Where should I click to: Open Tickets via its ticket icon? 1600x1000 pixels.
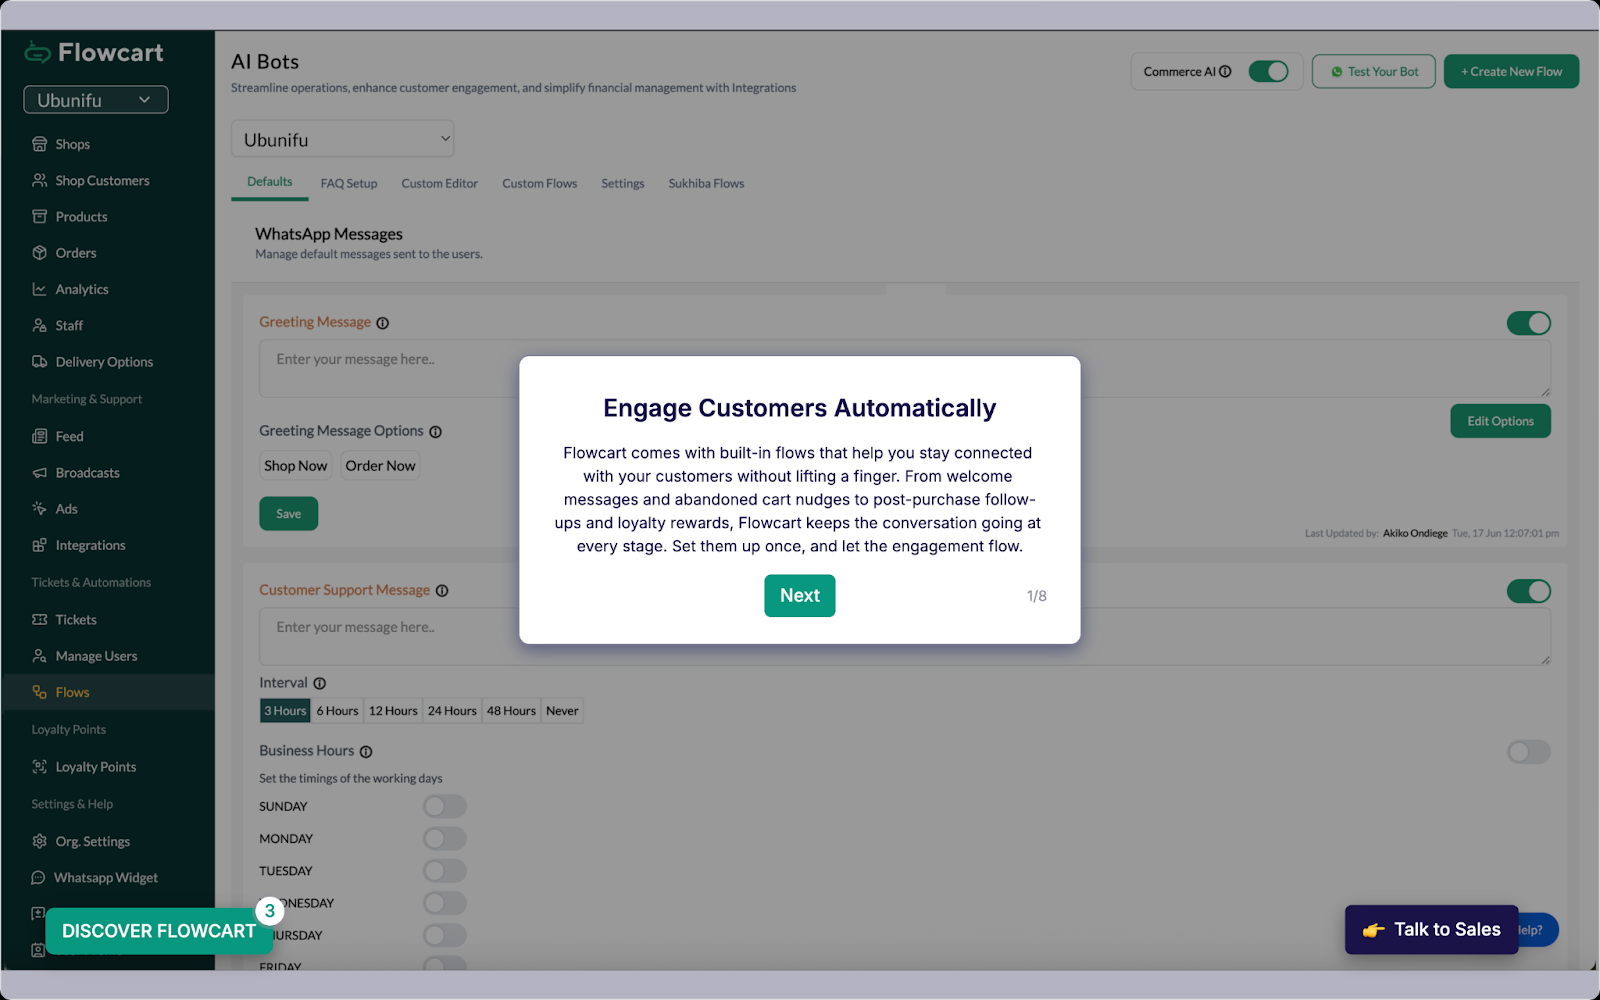(40, 619)
